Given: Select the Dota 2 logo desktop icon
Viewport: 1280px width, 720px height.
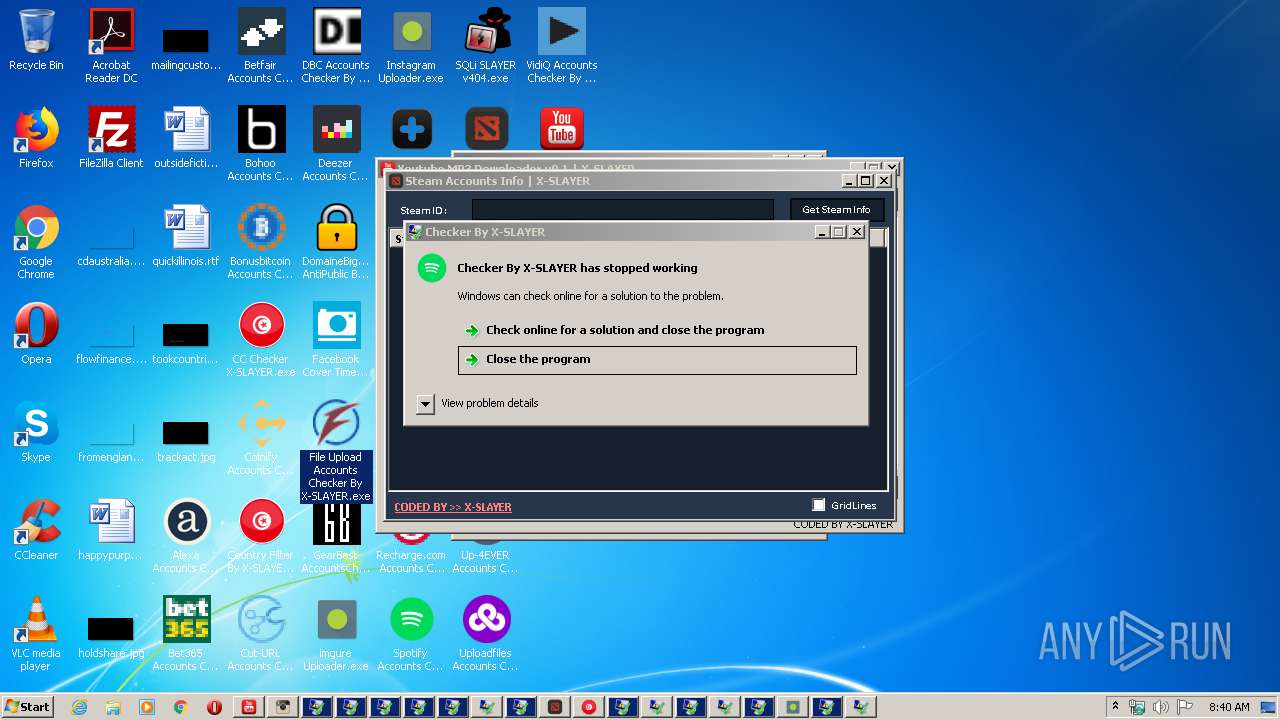Looking at the screenshot, I should pyautogui.click(x=486, y=129).
